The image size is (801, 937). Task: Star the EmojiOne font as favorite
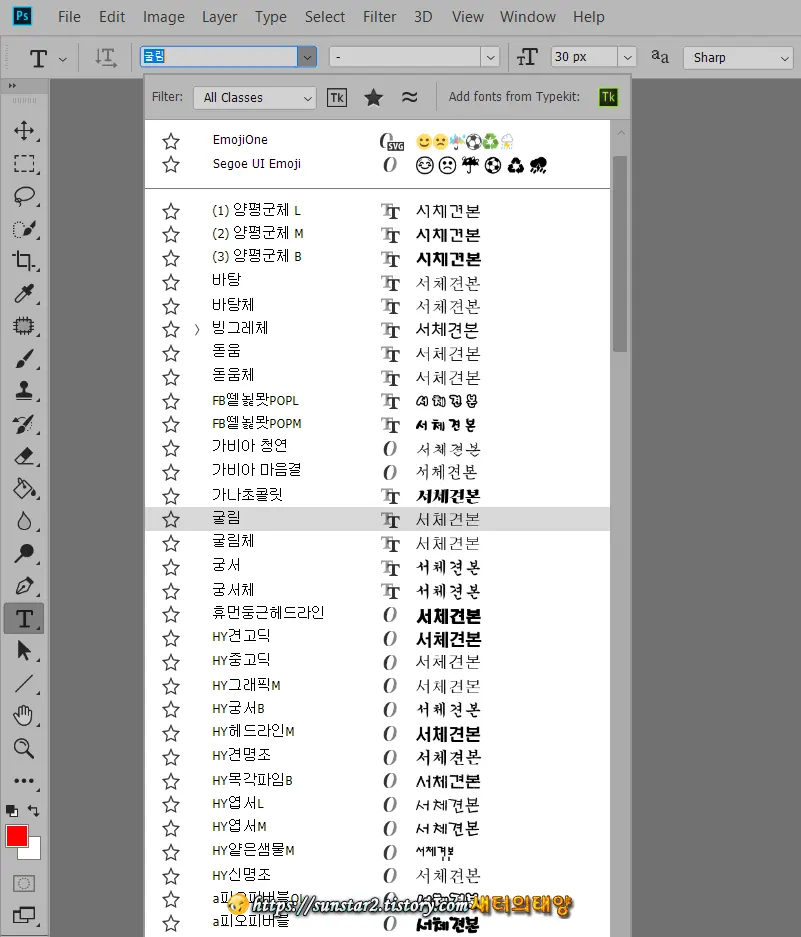(x=171, y=141)
